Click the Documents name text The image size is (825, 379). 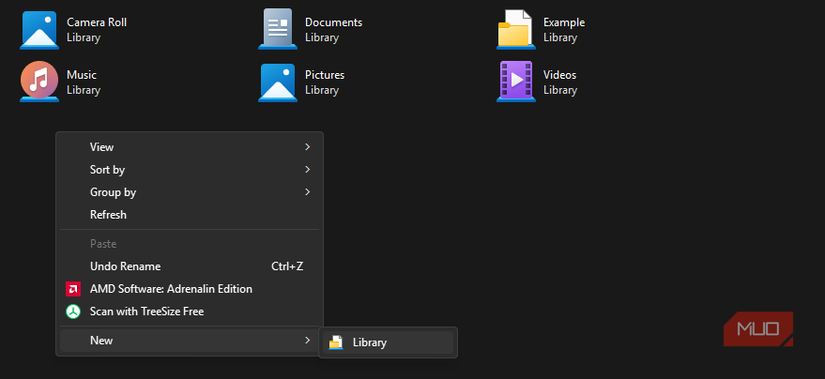[x=334, y=23]
